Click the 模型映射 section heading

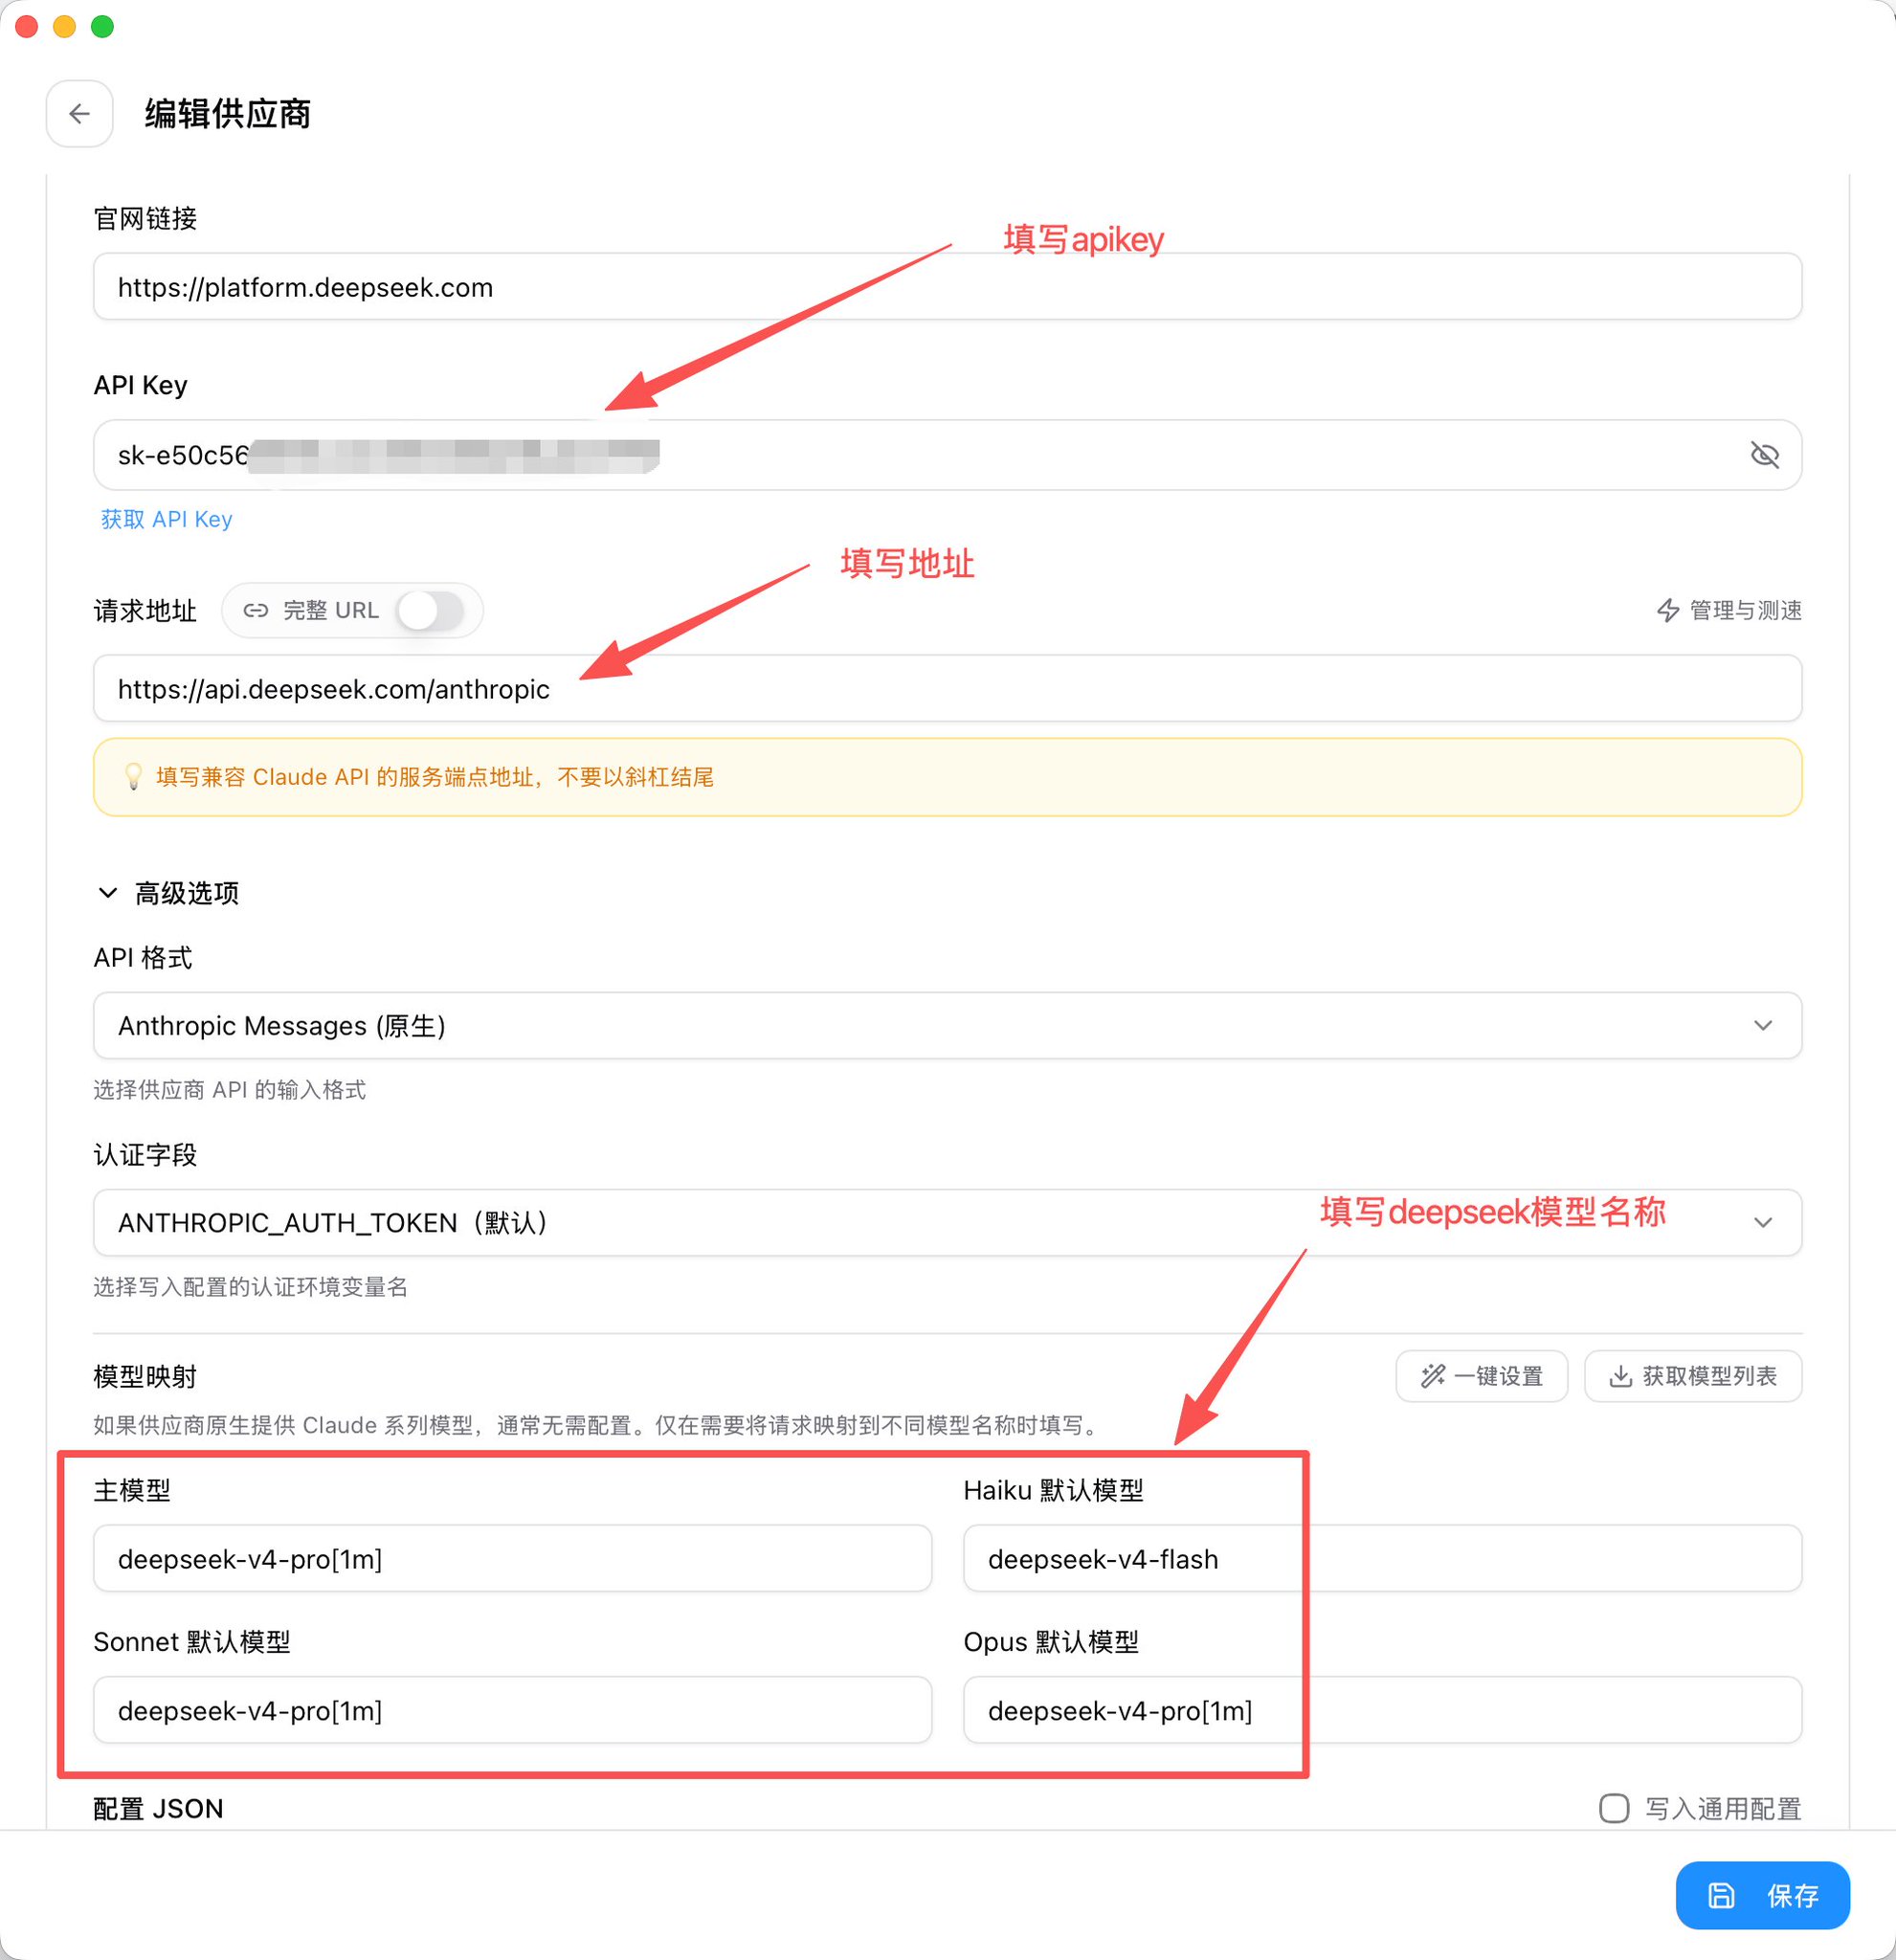pyautogui.click(x=145, y=1376)
